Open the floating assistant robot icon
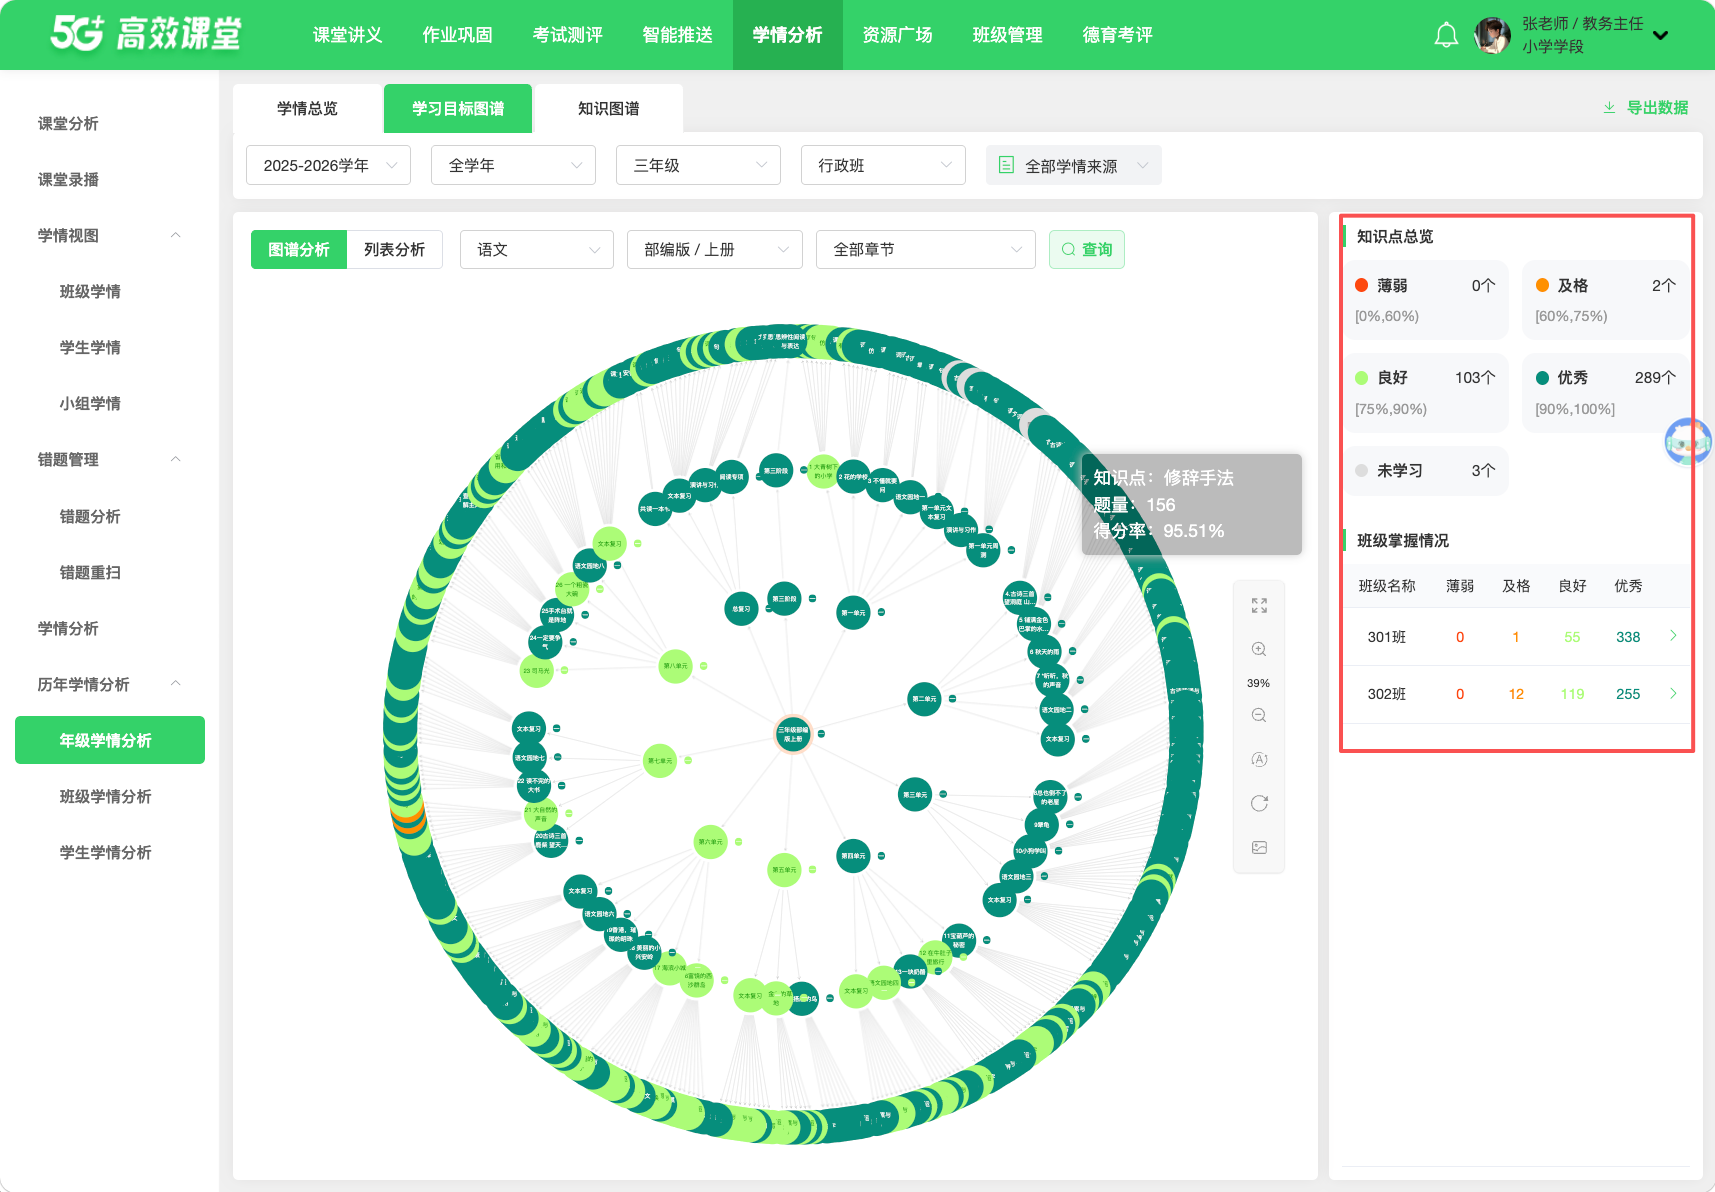 [1688, 441]
